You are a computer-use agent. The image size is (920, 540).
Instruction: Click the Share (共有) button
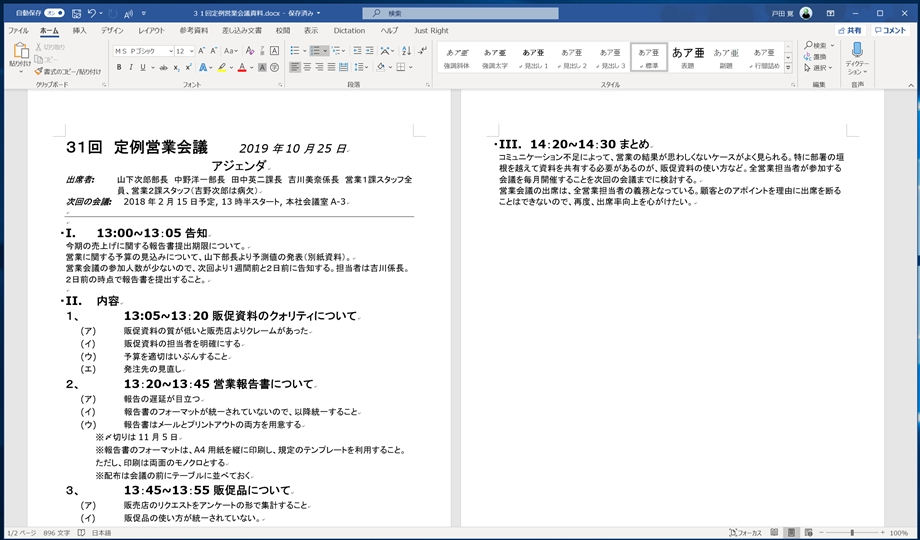pos(850,31)
